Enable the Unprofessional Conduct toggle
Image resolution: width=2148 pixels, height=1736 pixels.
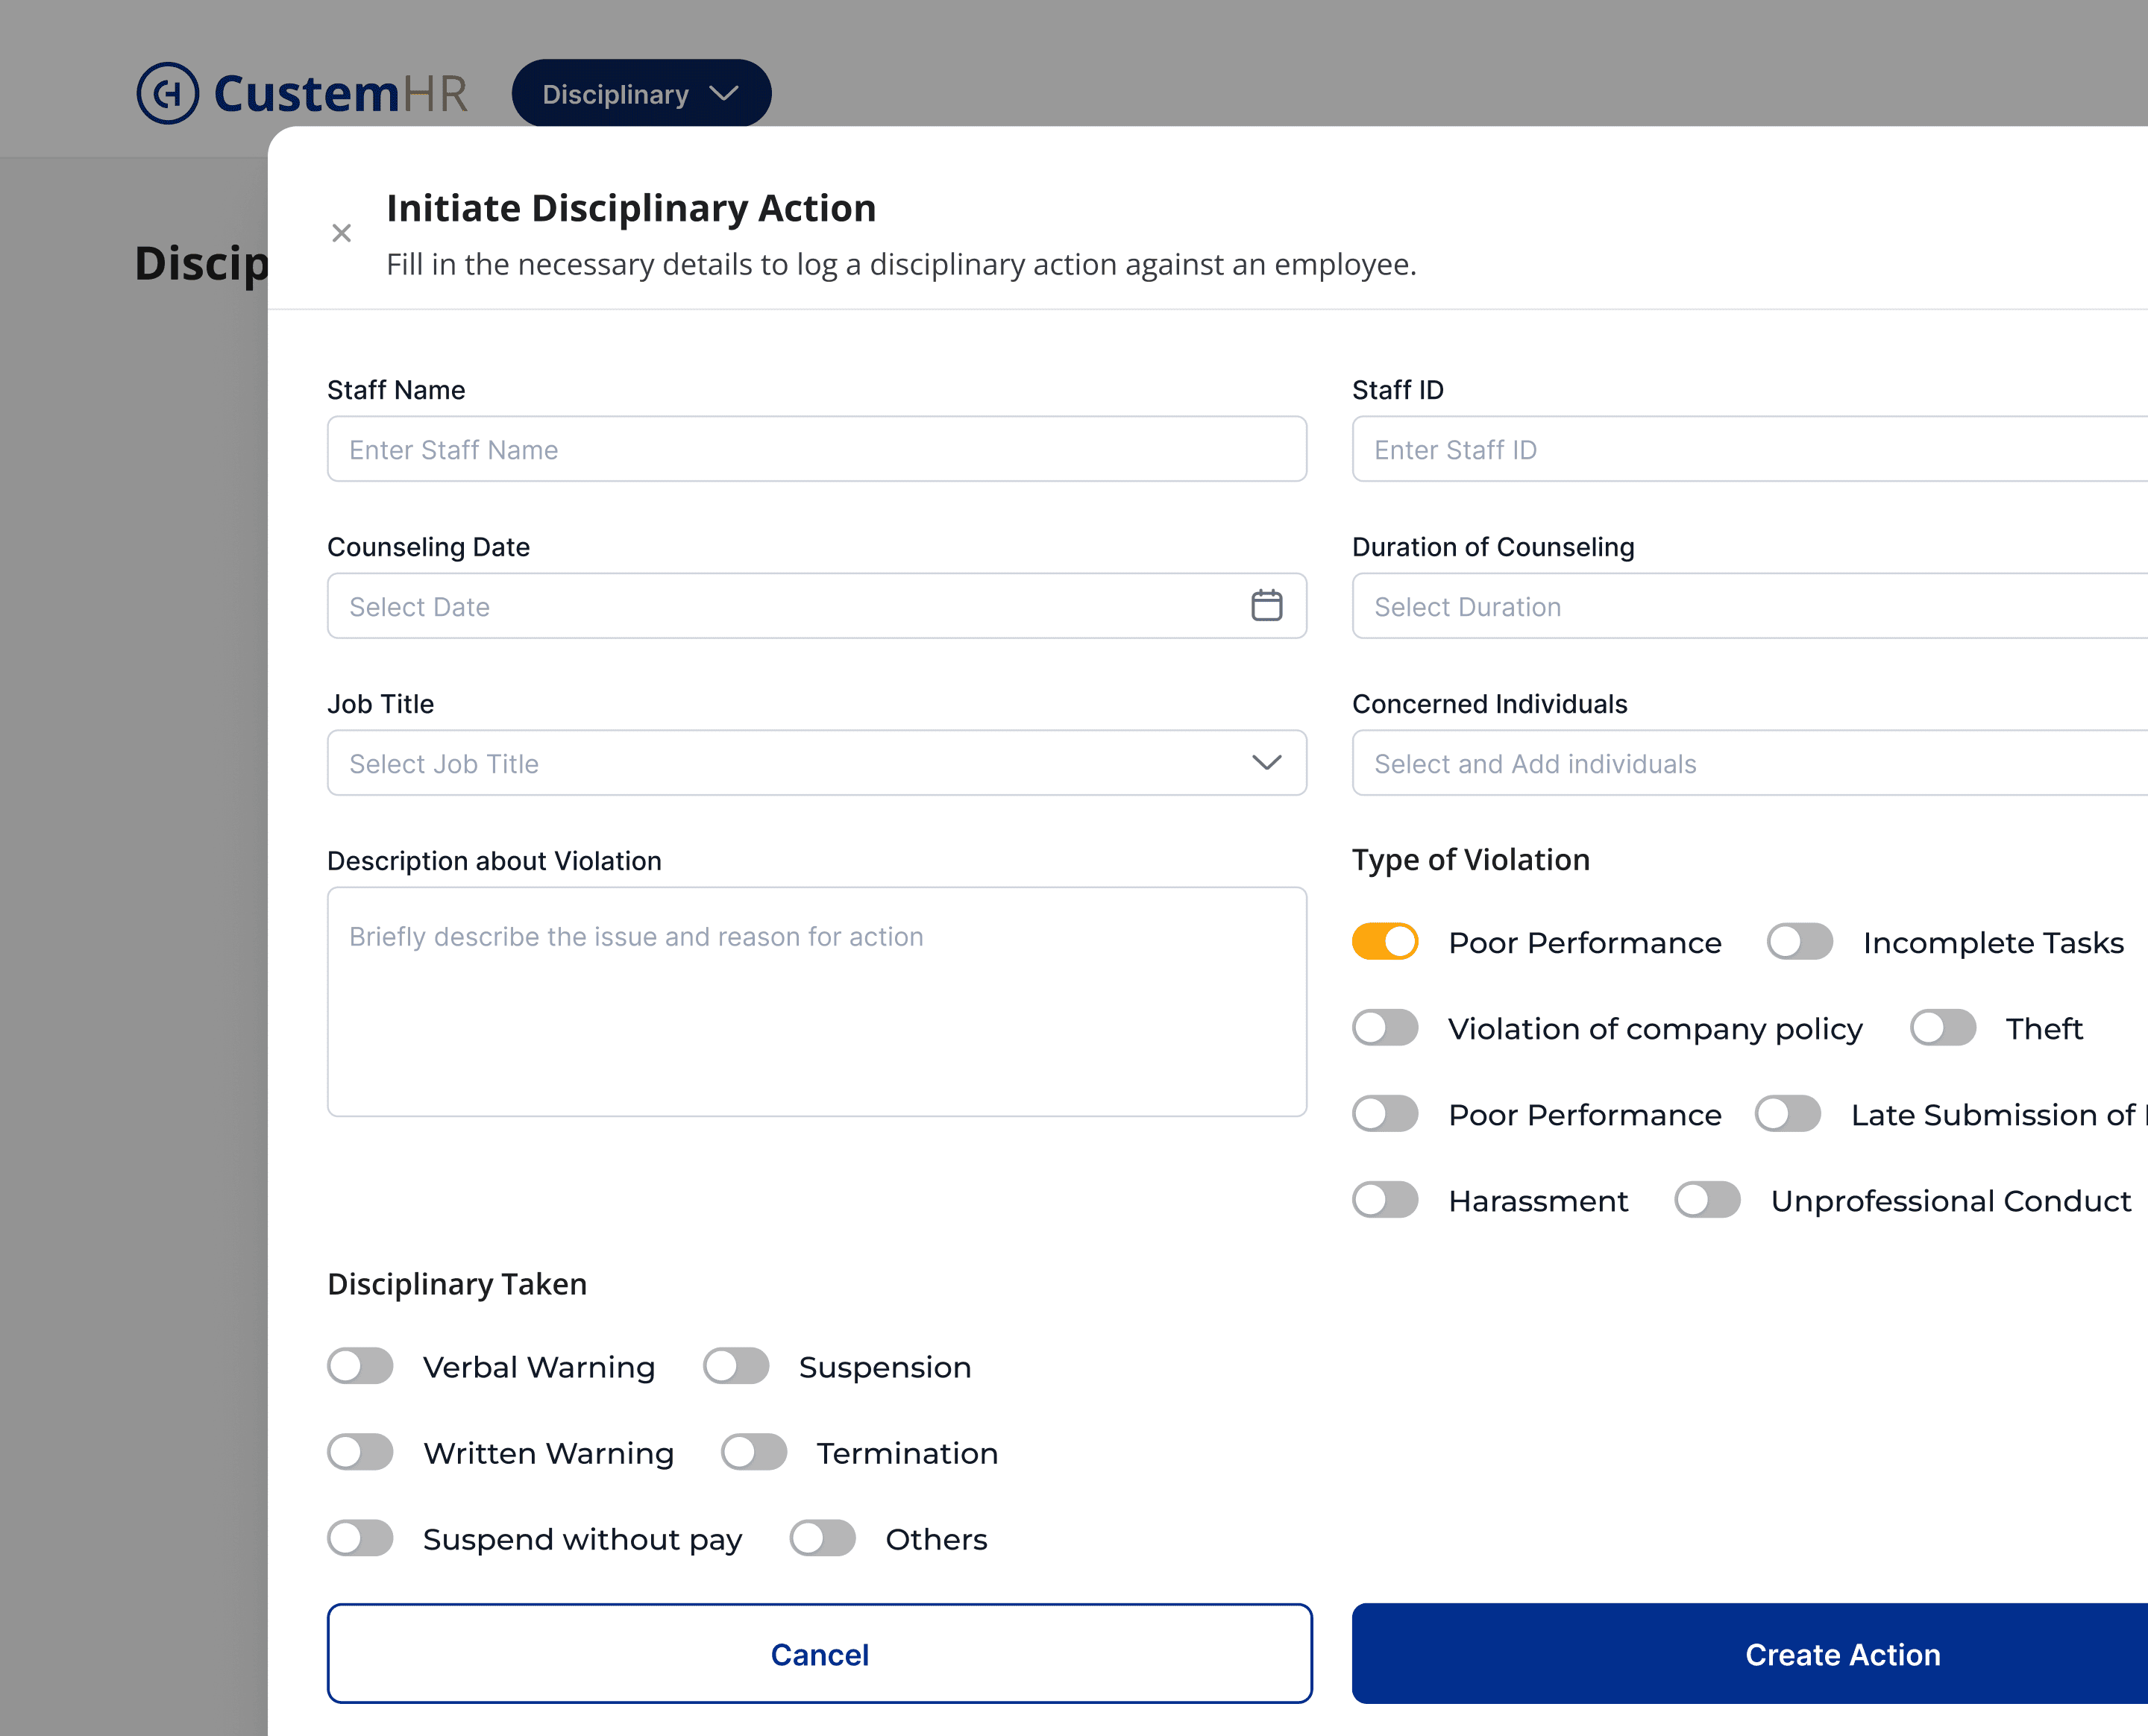(x=1707, y=1200)
